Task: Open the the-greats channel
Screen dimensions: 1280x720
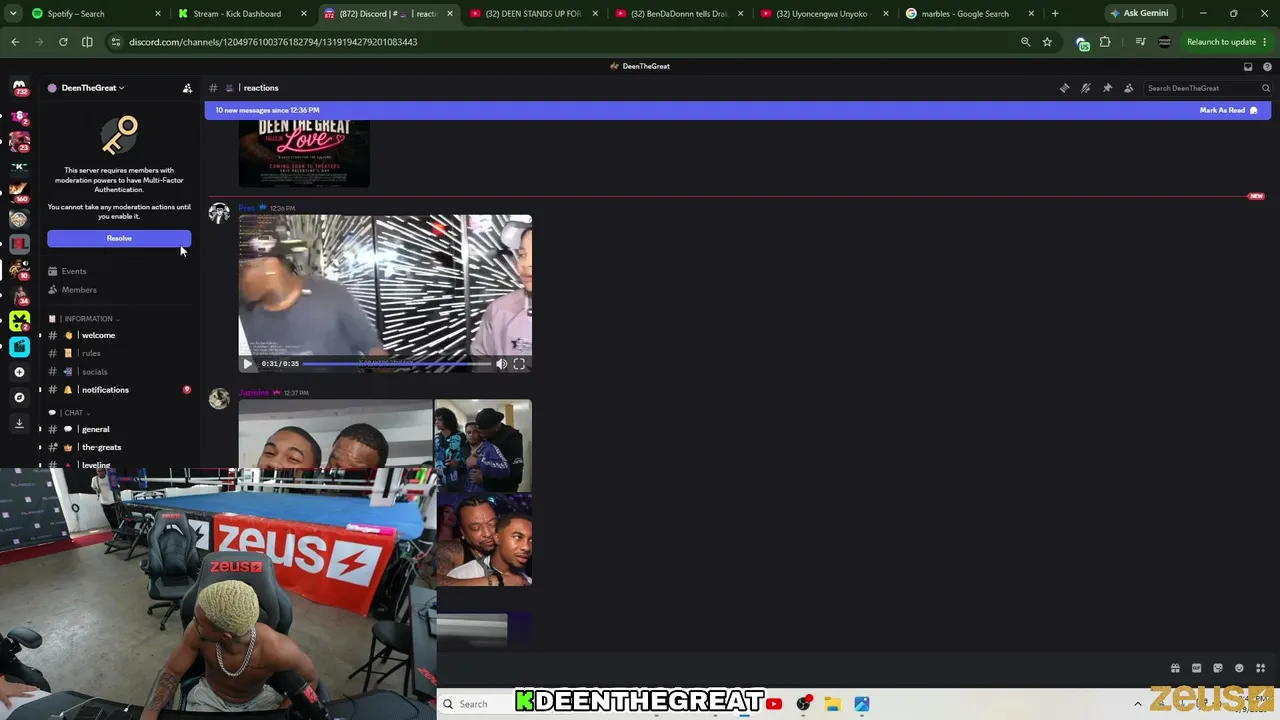Action: [118, 447]
